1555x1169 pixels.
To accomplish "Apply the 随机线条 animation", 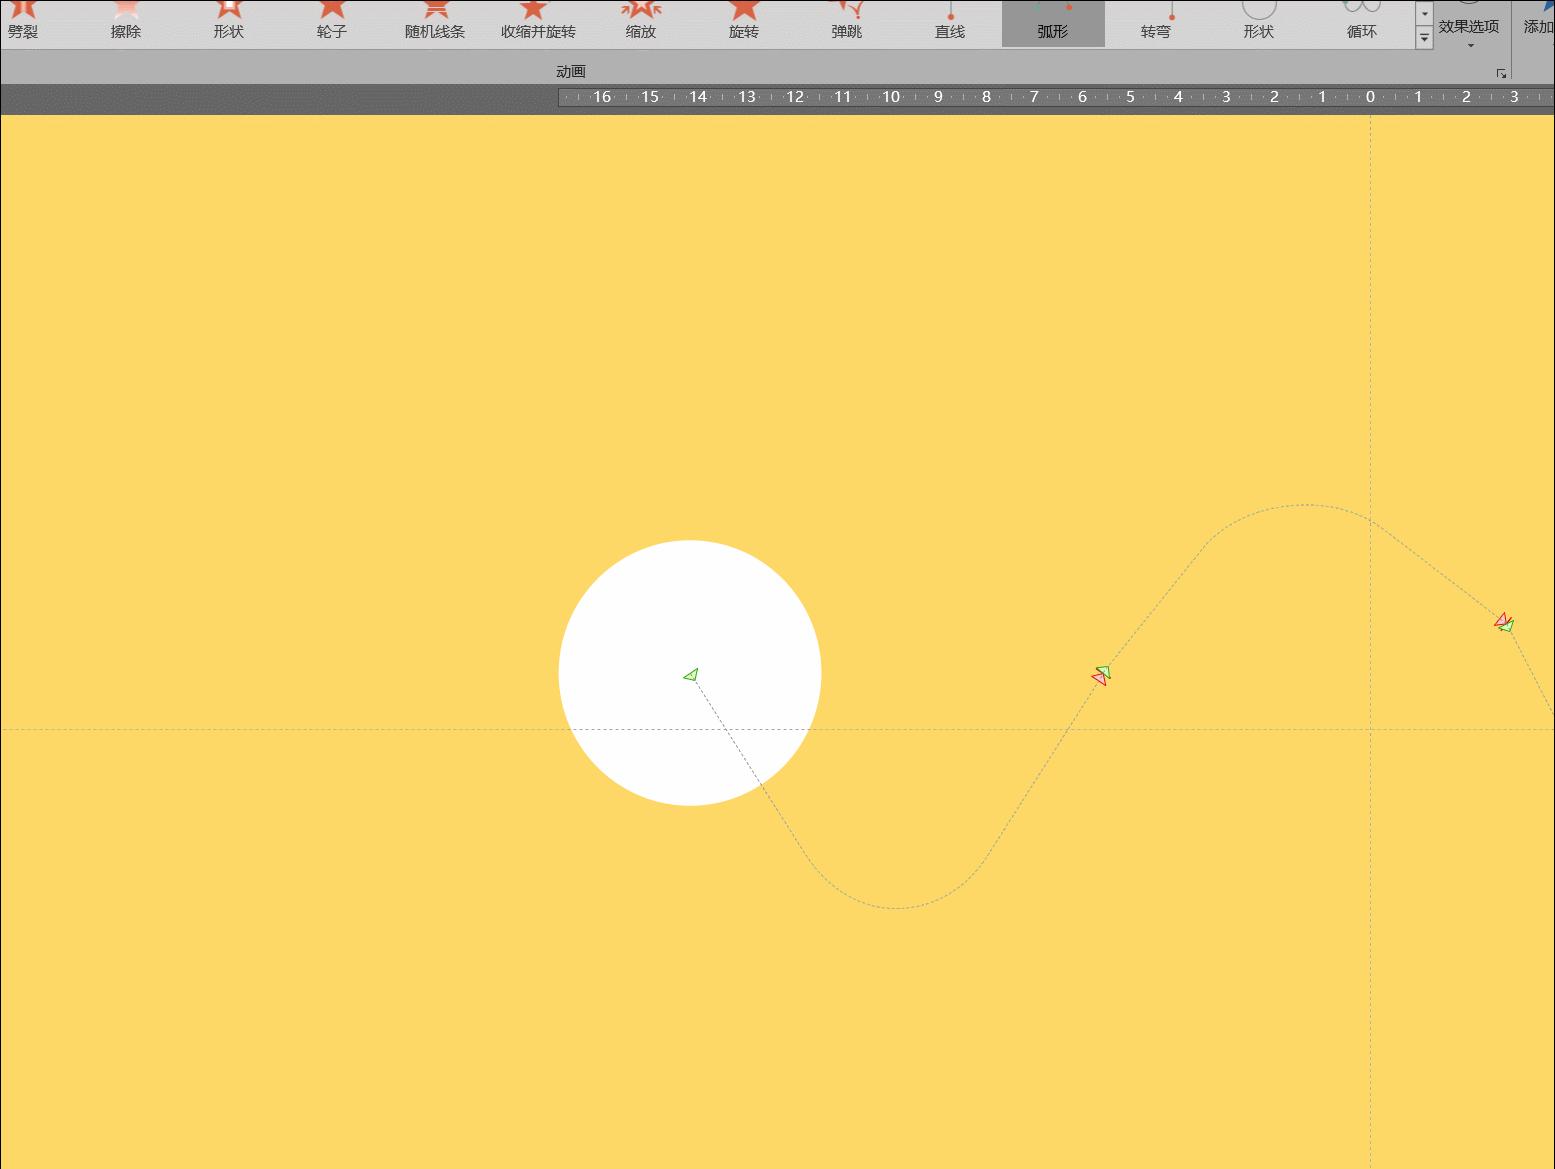I will [x=435, y=22].
